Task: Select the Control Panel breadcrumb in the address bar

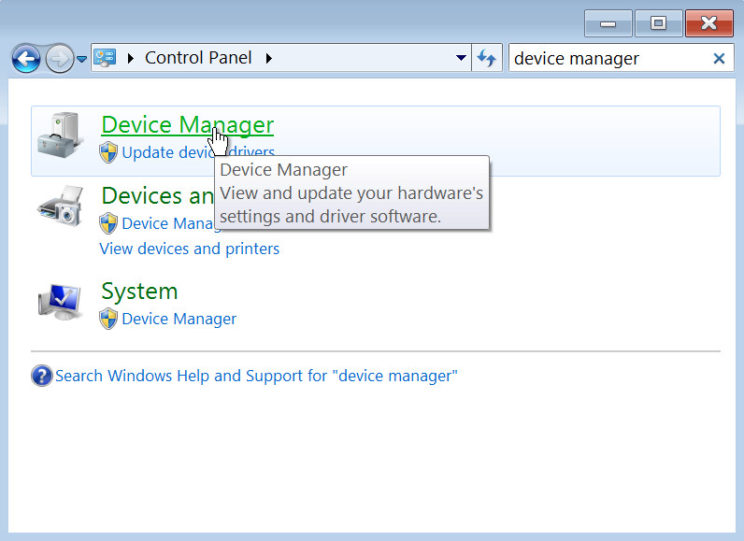Action: 200,58
